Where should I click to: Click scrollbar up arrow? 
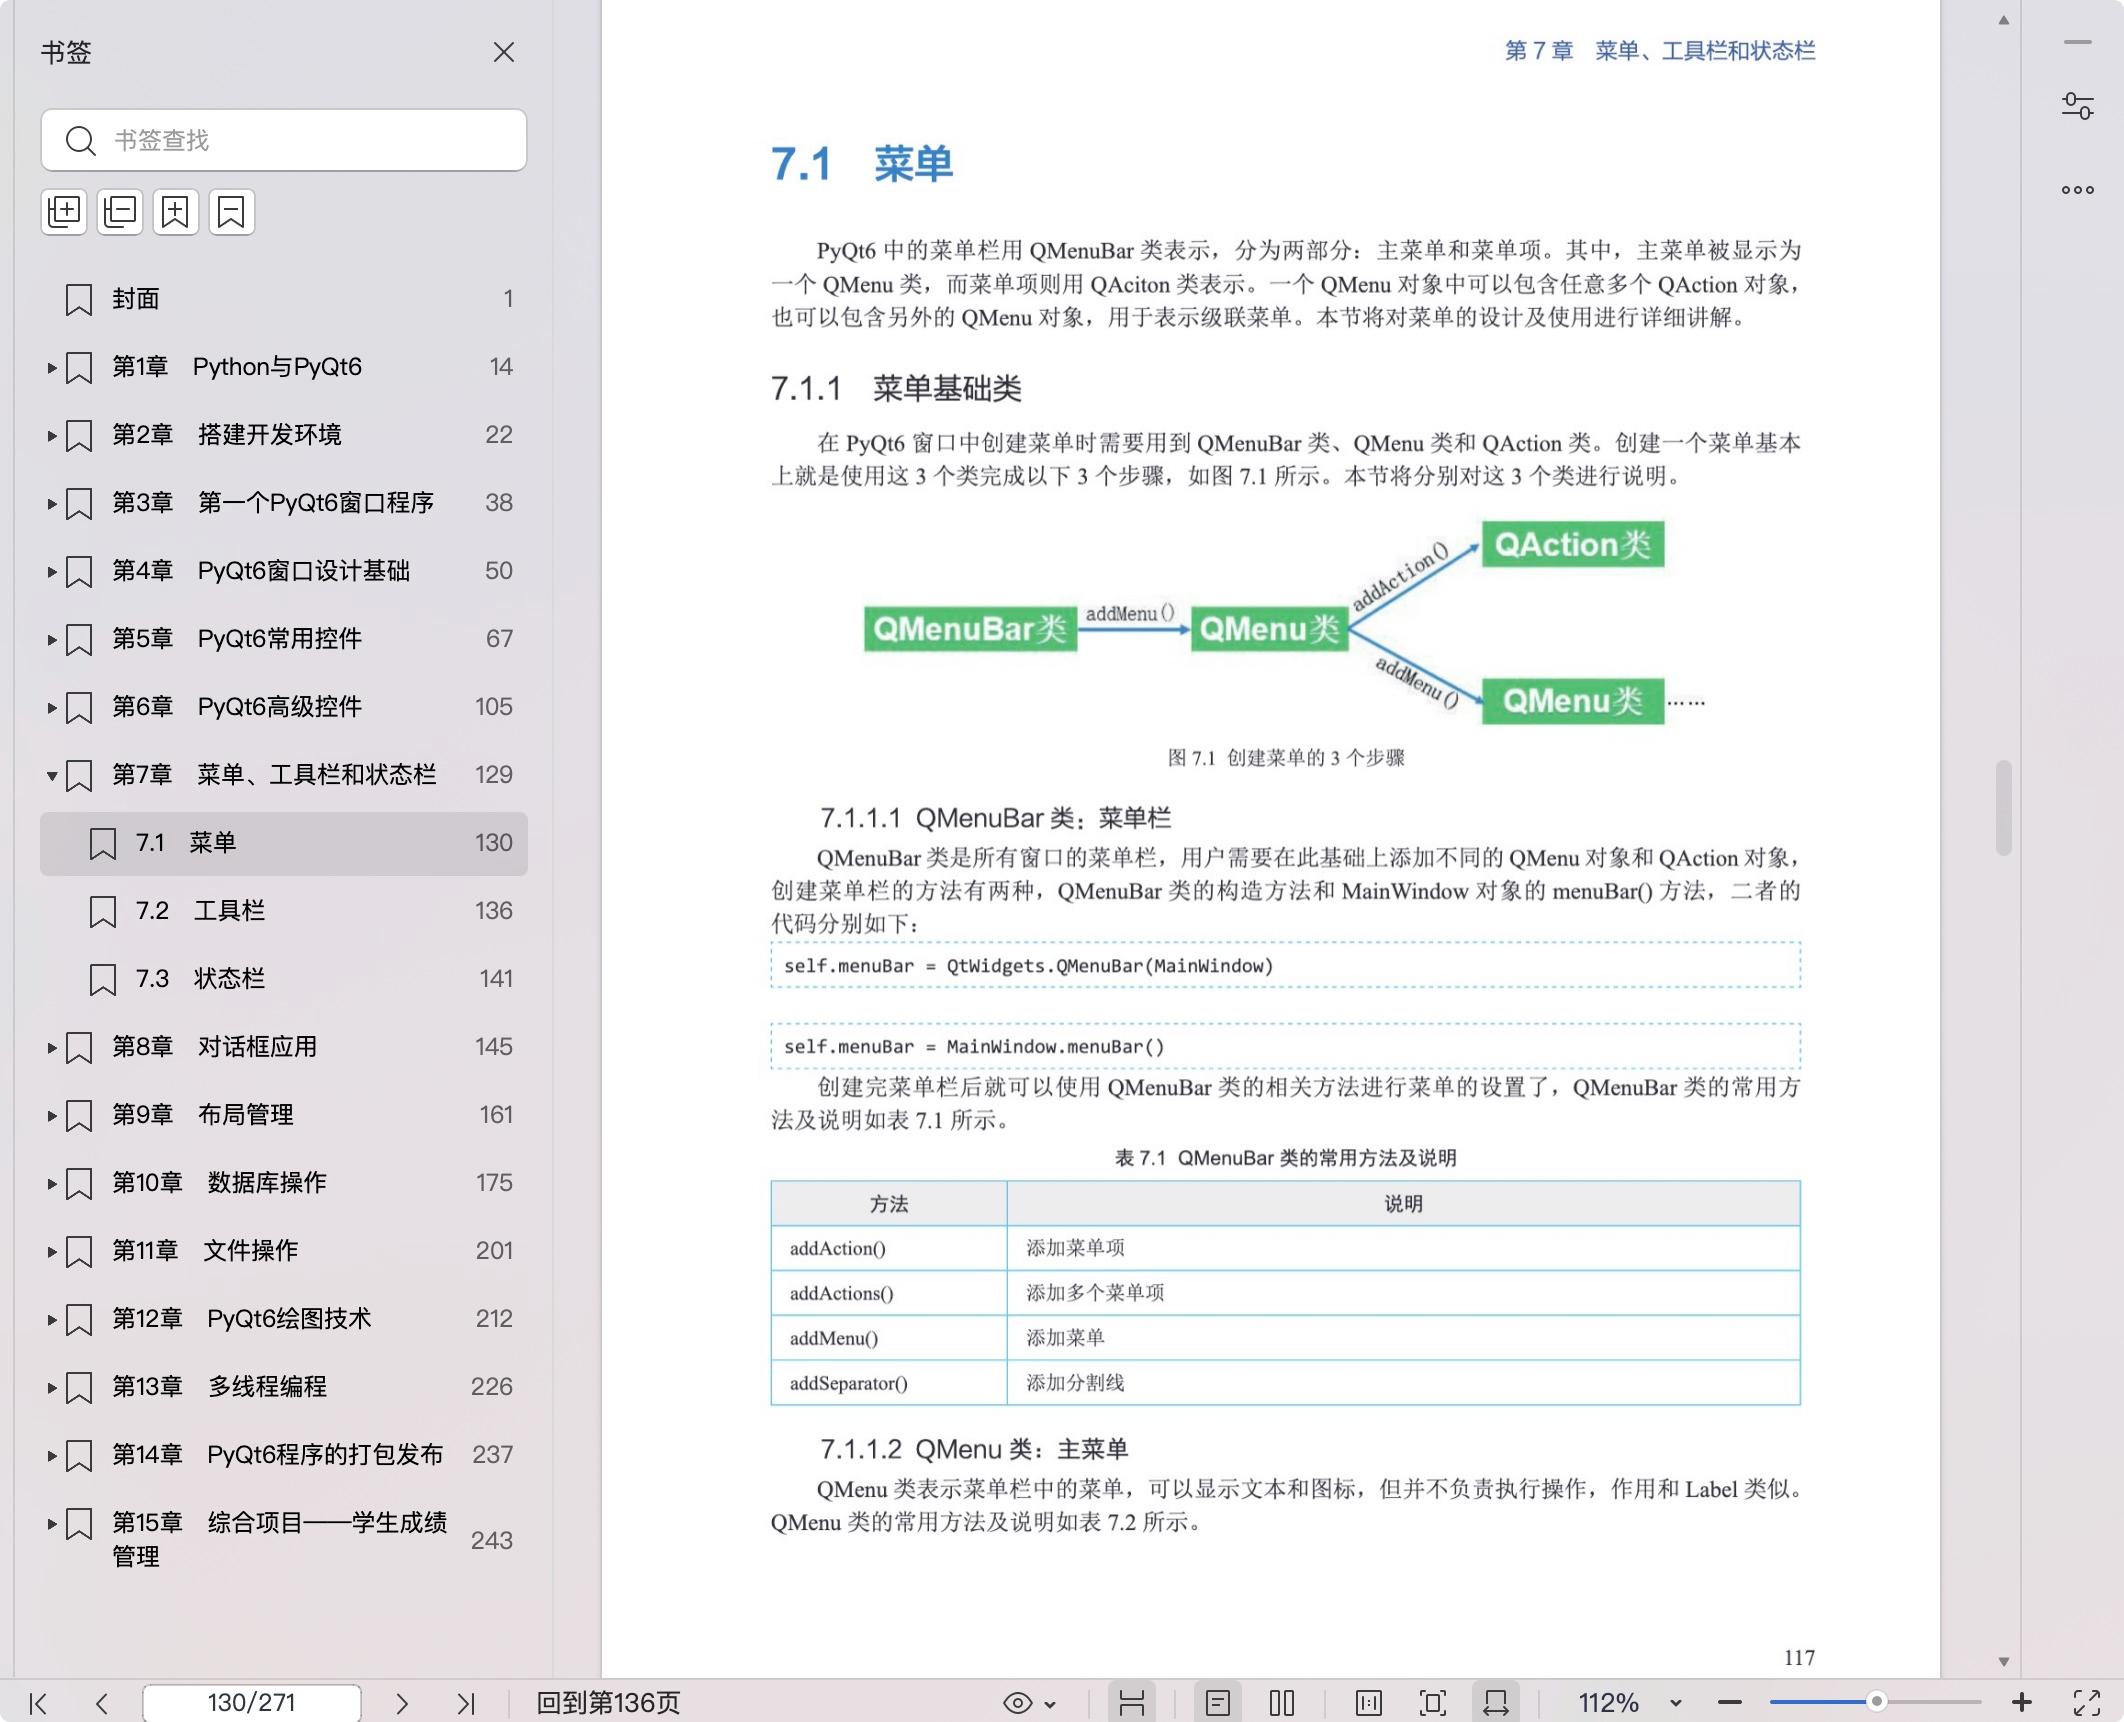click(2004, 20)
